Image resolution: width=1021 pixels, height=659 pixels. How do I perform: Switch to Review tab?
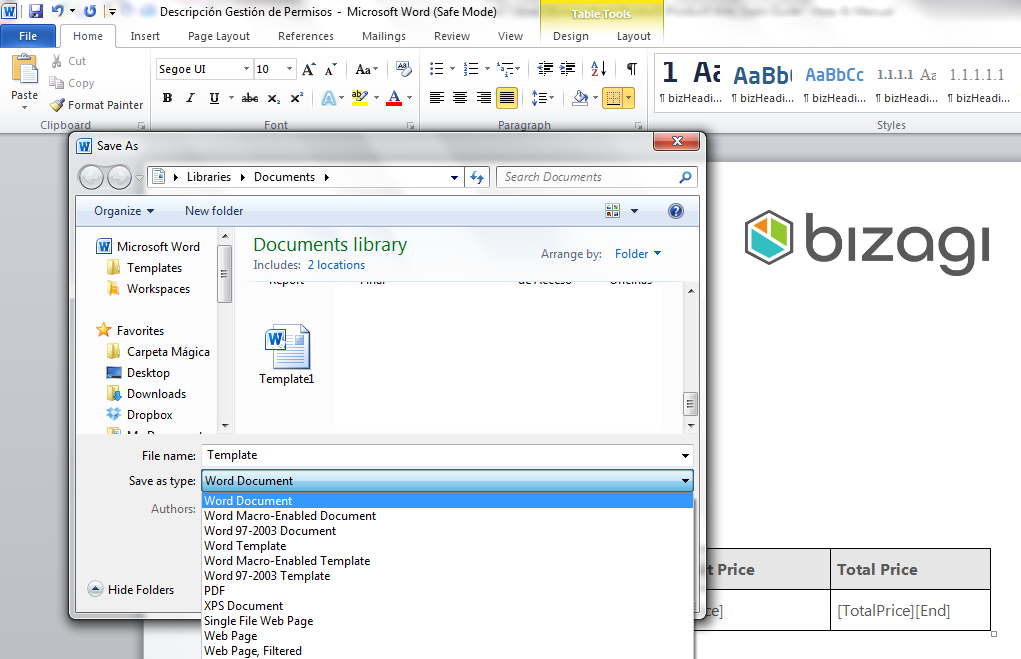(x=452, y=36)
